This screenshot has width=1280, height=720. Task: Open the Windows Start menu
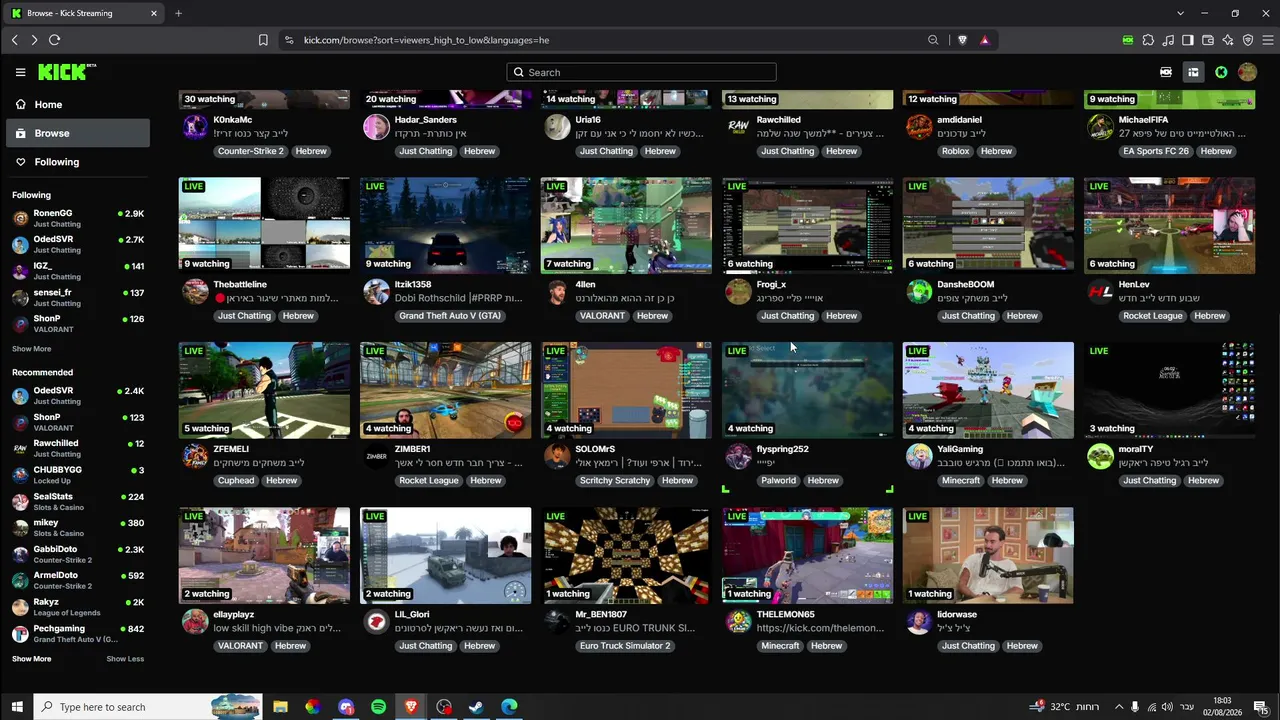pyautogui.click(x=17, y=707)
